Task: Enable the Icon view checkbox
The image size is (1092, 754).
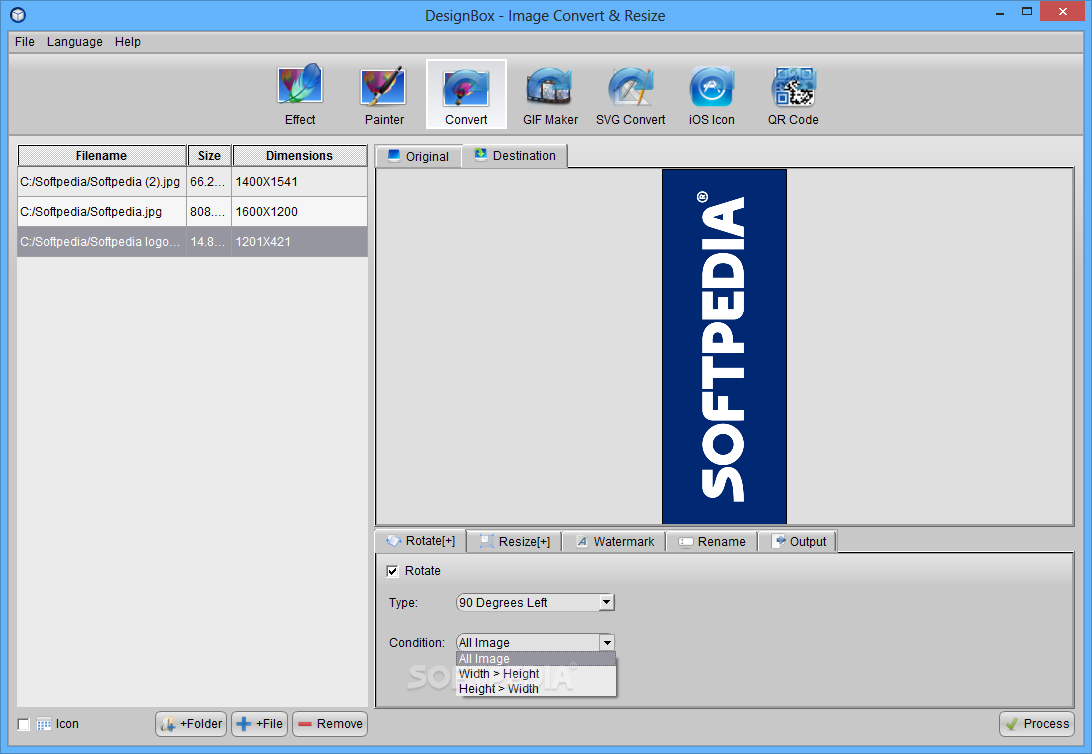Action: point(24,724)
